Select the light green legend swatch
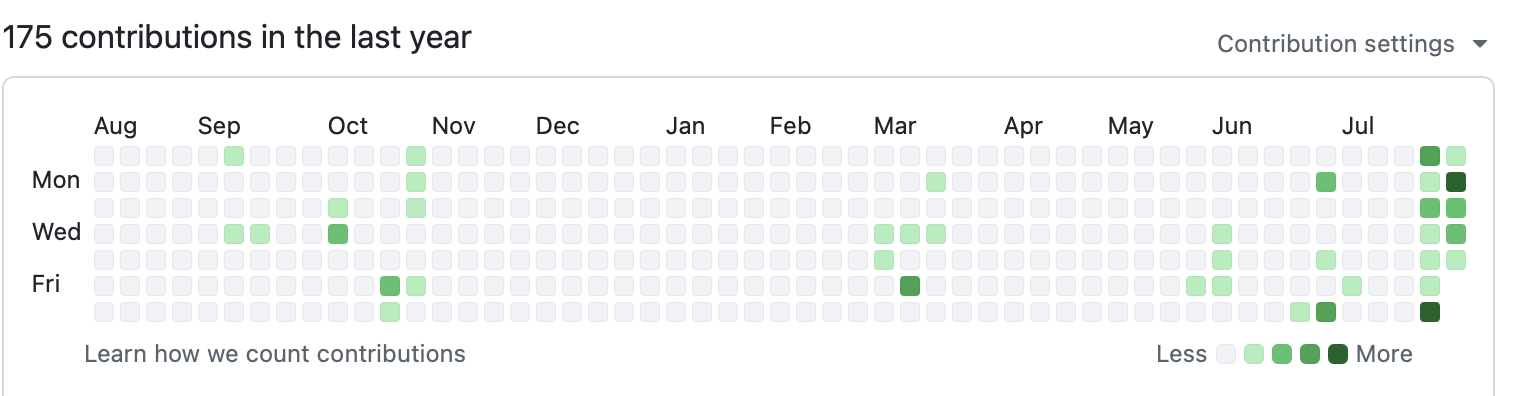The image size is (1518, 396). click(1254, 354)
